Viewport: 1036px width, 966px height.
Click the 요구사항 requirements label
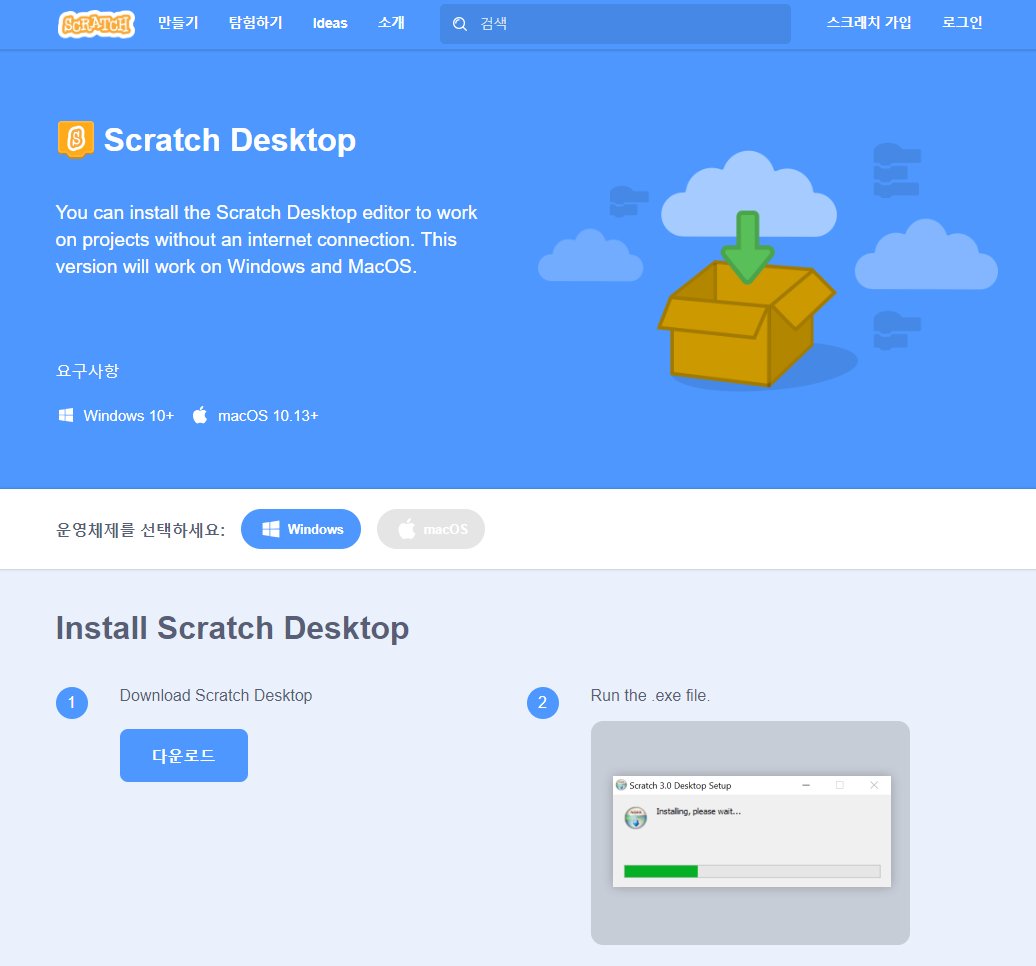click(x=87, y=371)
